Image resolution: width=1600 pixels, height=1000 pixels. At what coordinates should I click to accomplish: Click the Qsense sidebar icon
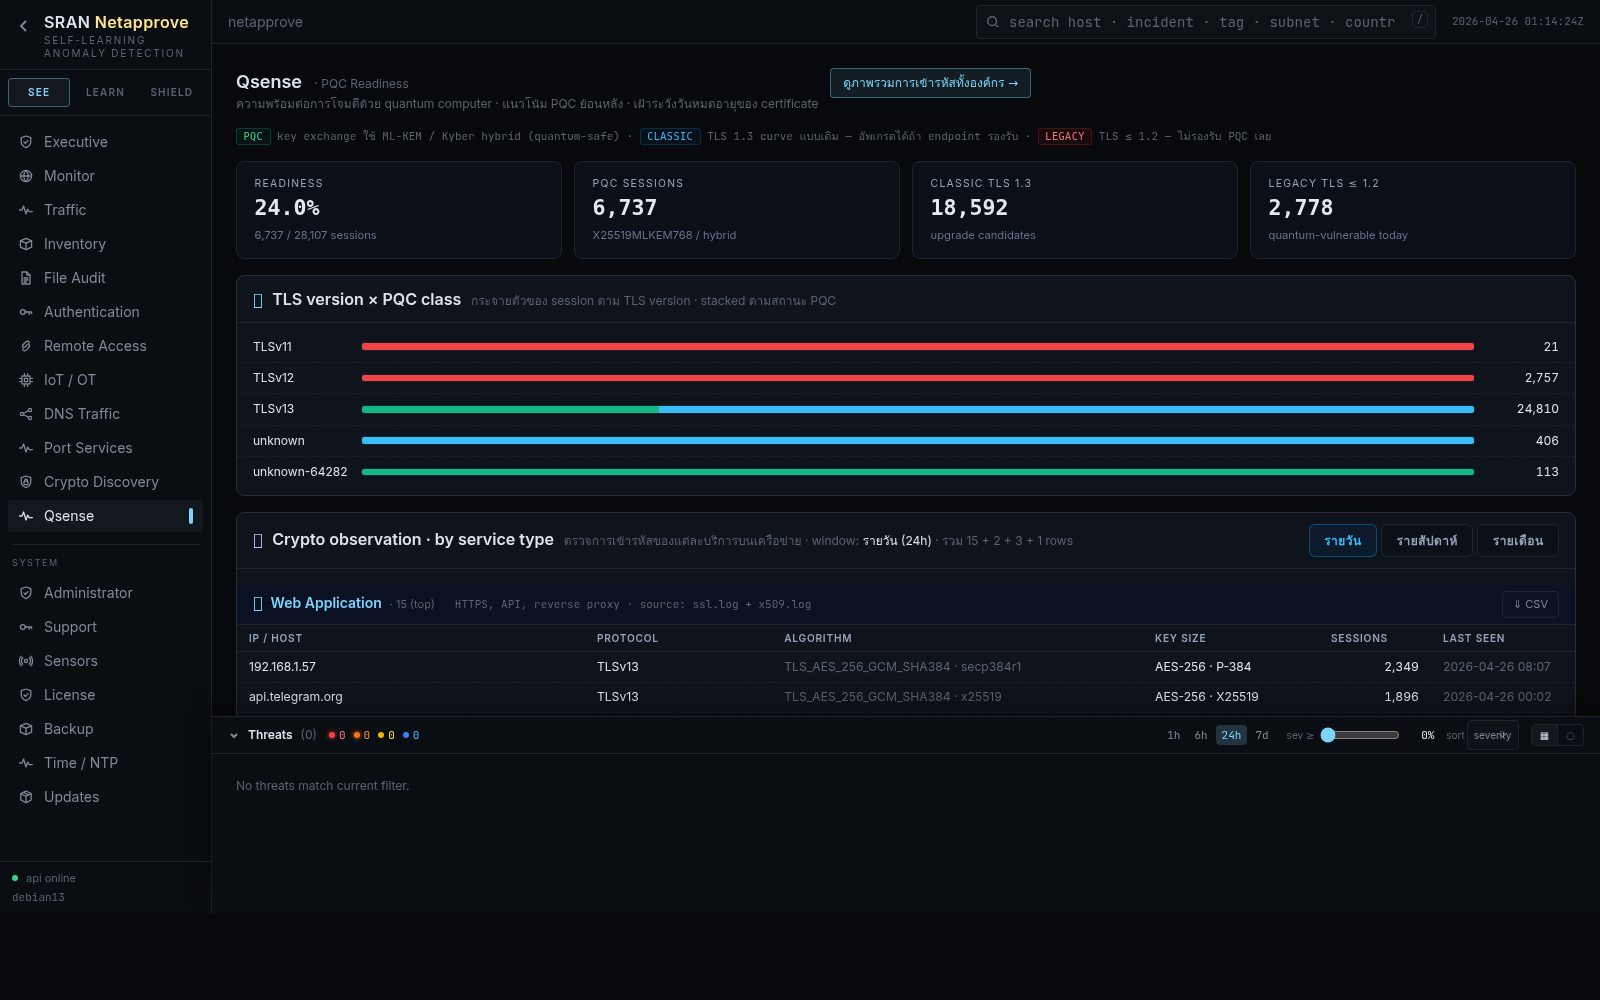(26, 516)
